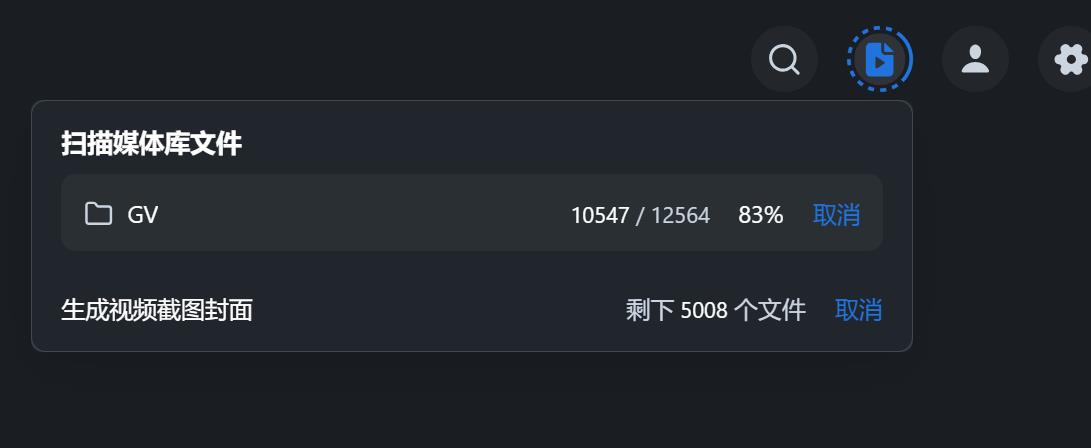The height and width of the screenshot is (448, 1091).
Task: Click the media scan tasks icon
Action: (879, 60)
